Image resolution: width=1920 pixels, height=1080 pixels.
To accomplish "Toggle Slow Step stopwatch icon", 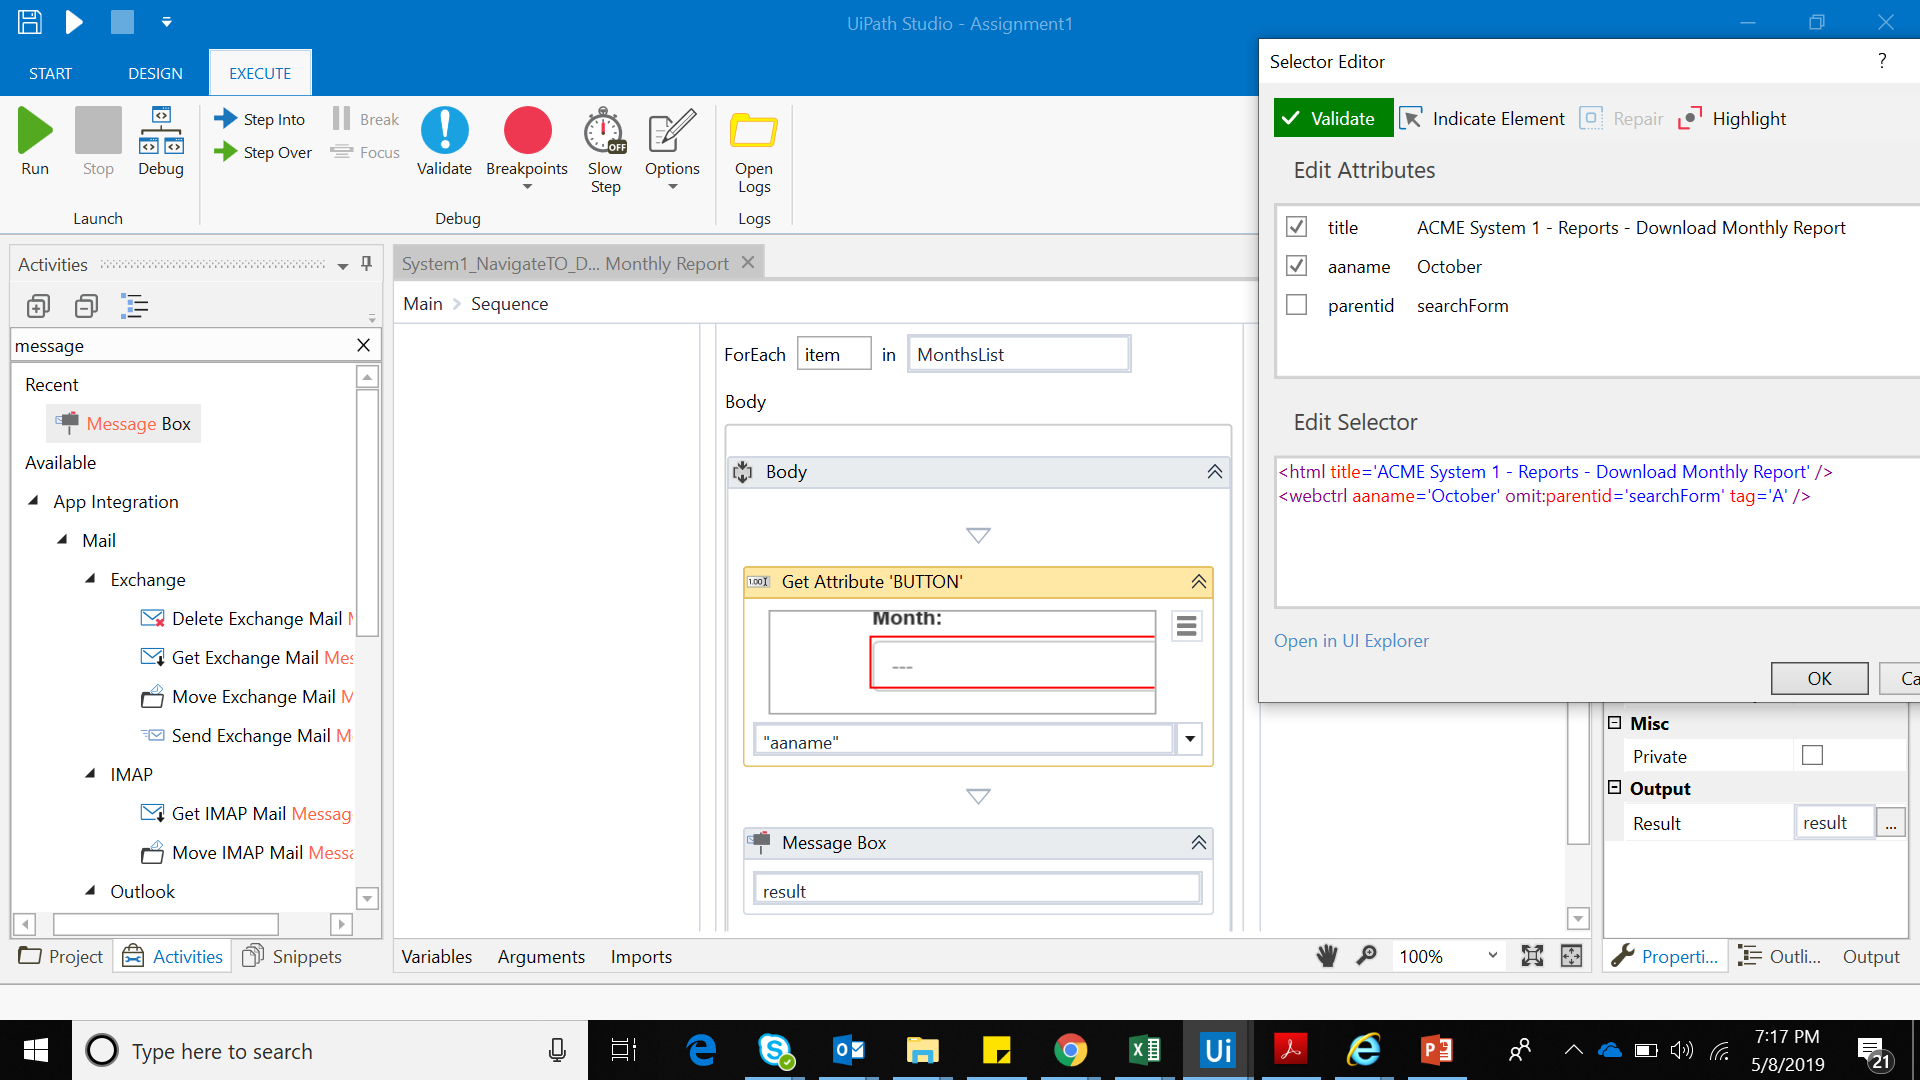I will pyautogui.click(x=604, y=131).
